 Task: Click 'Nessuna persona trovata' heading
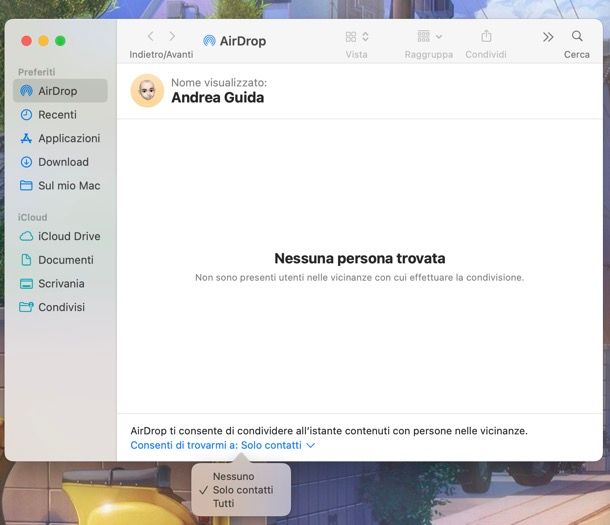[x=360, y=259]
